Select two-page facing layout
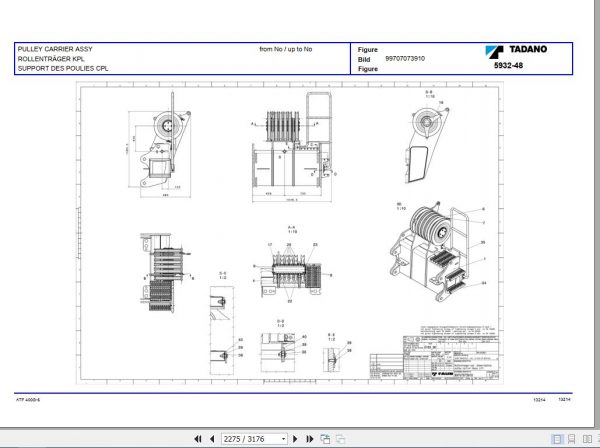Viewport: 600px width, 448px height. click(x=587, y=439)
